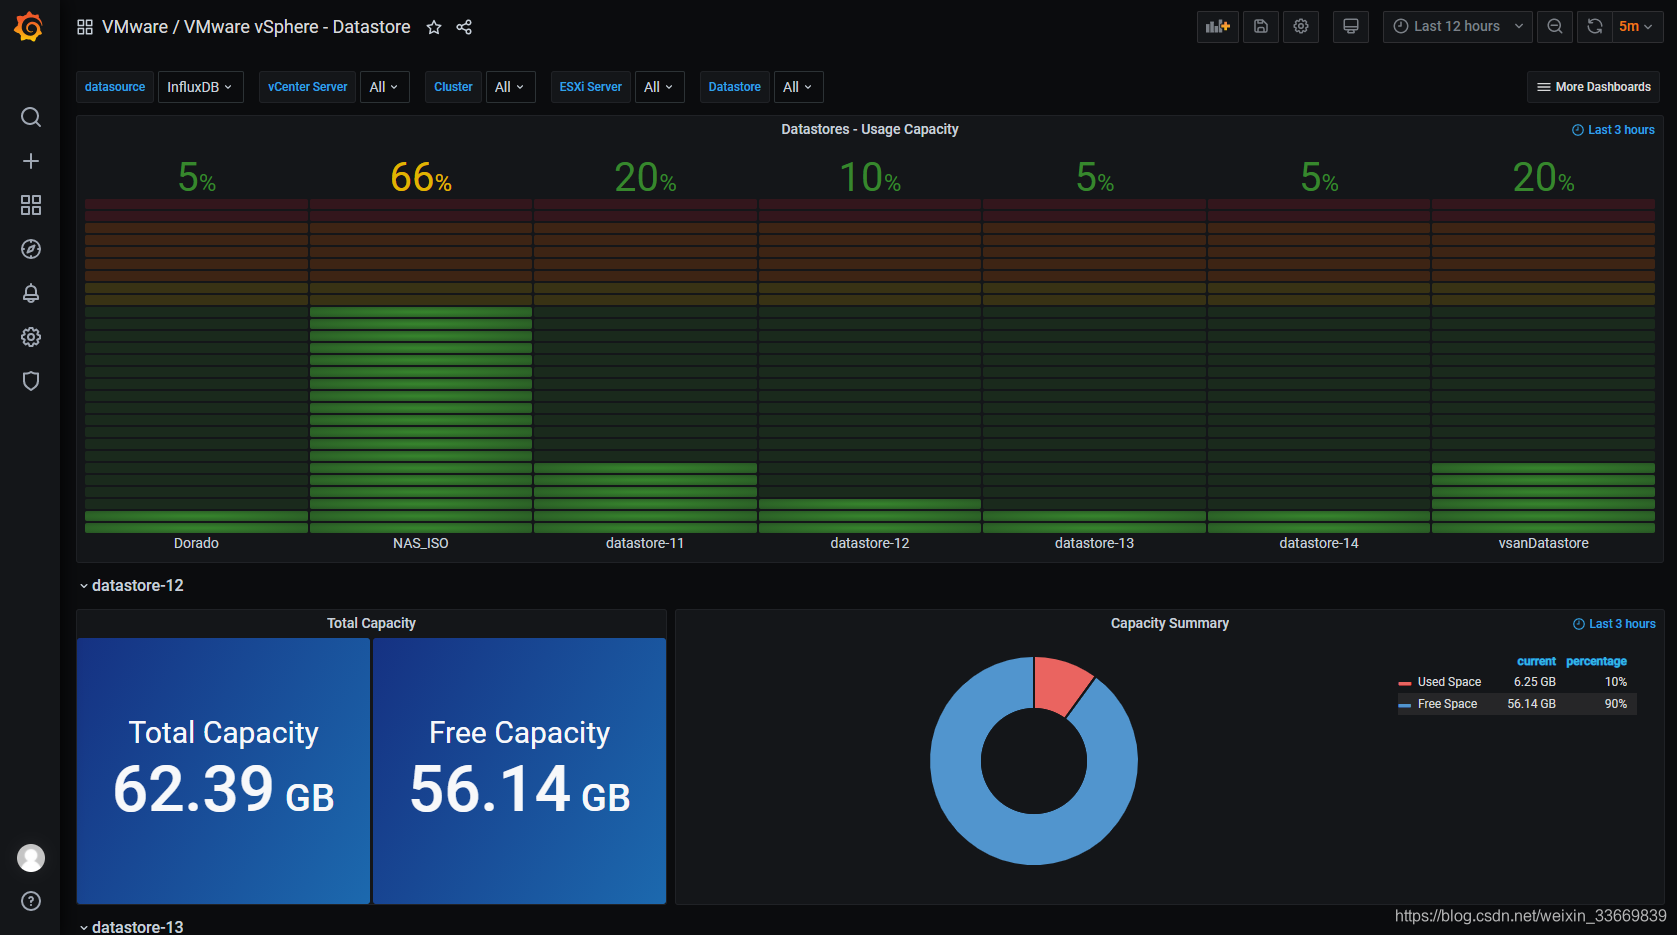The height and width of the screenshot is (935, 1677).
Task: Click the ESXi Server variable label
Action: point(591,87)
